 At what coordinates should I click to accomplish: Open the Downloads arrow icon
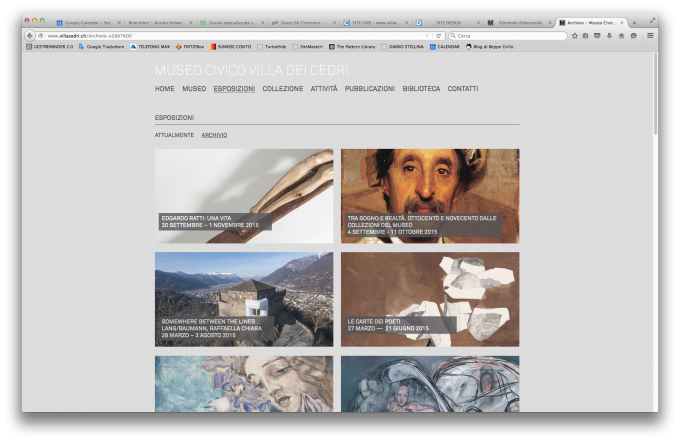[609, 36]
